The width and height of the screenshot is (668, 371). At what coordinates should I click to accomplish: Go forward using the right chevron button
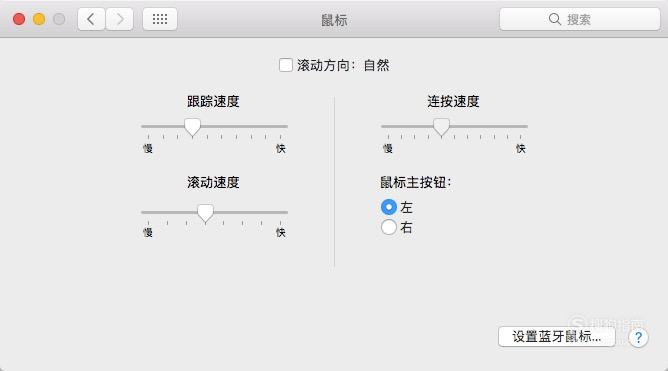[x=120, y=19]
